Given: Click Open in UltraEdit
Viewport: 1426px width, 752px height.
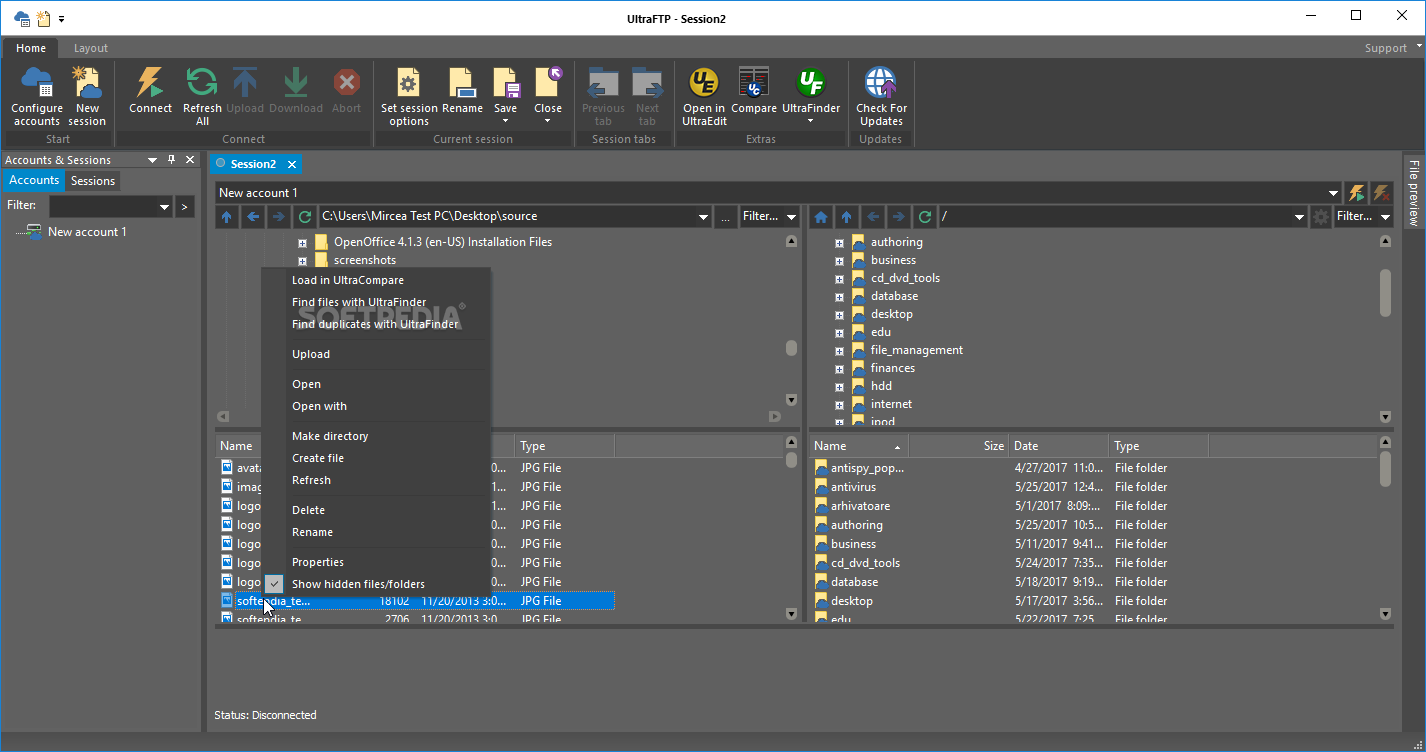Looking at the screenshot, I should [x=704, y=96].
